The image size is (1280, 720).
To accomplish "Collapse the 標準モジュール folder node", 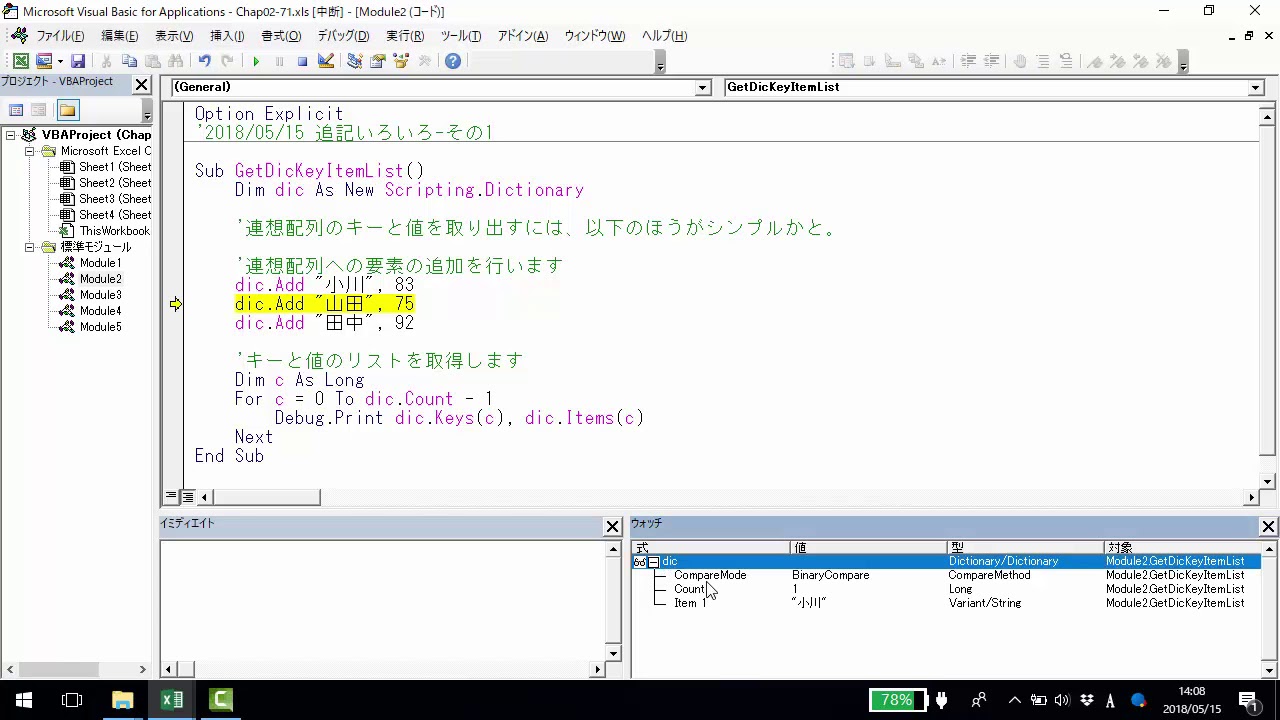I will (30, 247).
